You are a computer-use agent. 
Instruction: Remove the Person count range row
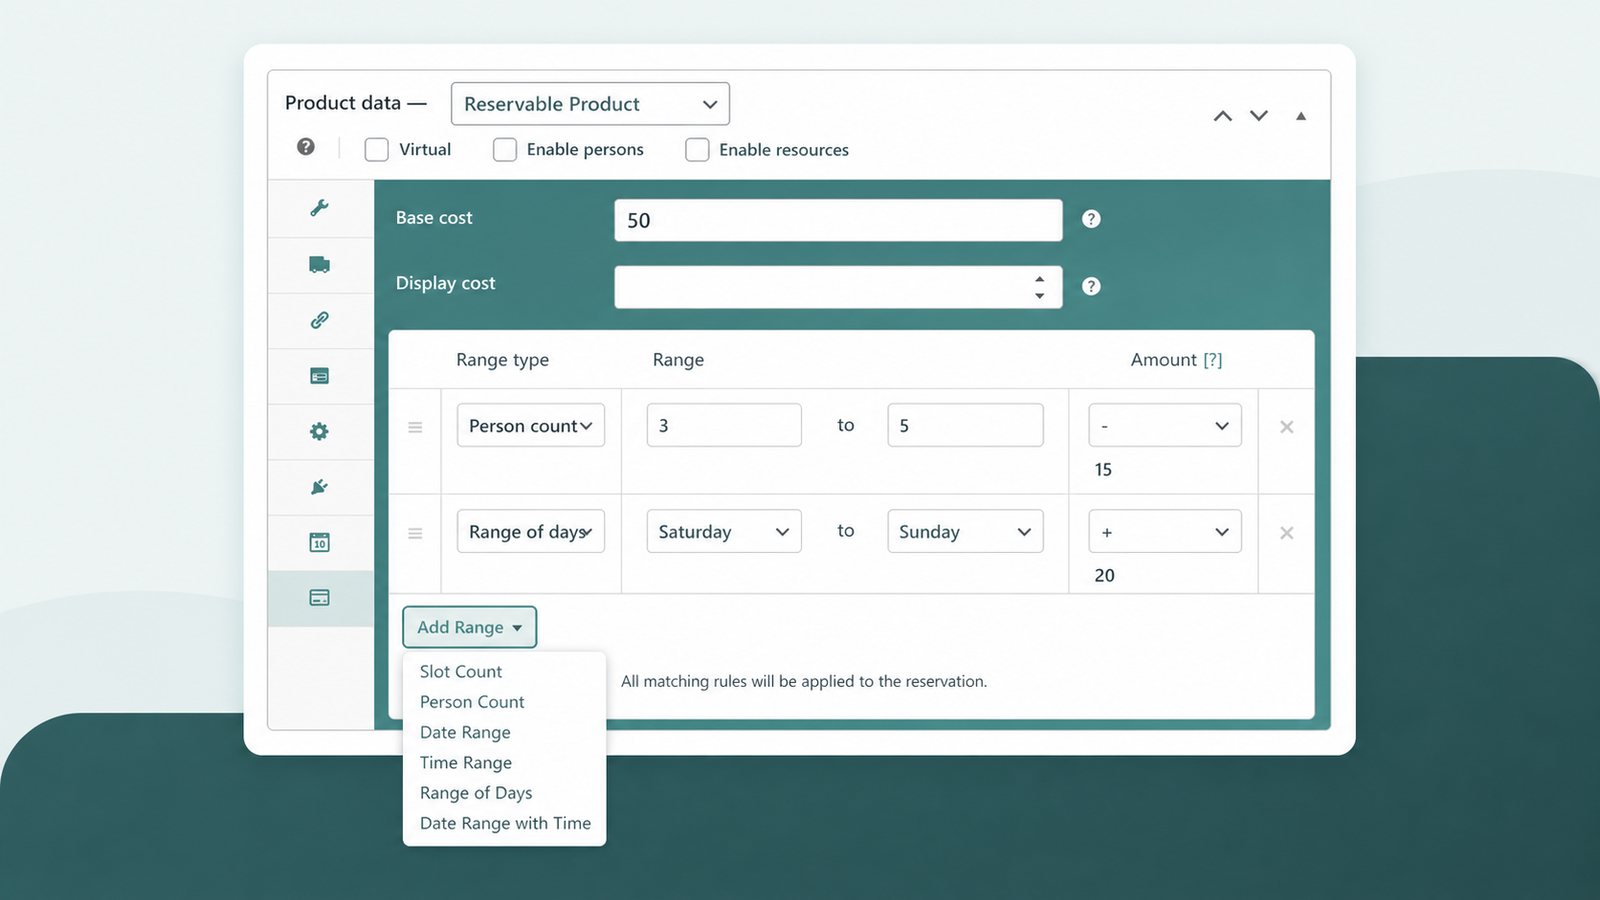point(1287,427)
